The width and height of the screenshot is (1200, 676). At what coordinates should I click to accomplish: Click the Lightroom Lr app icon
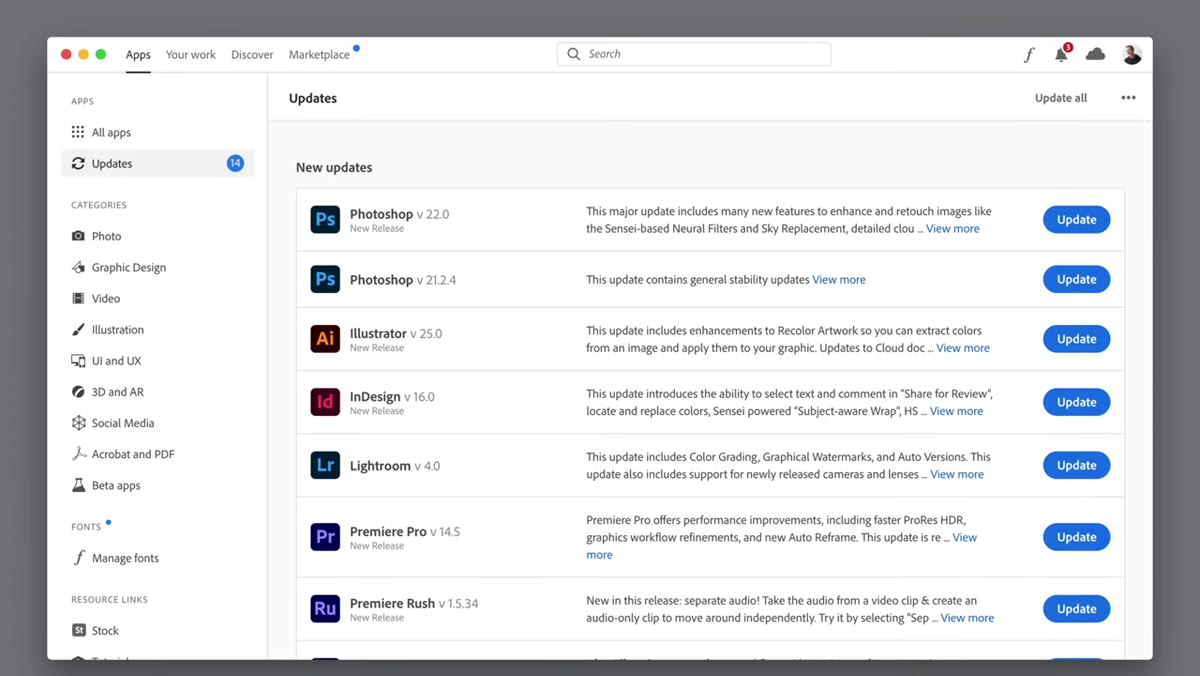tap(325, 465)
